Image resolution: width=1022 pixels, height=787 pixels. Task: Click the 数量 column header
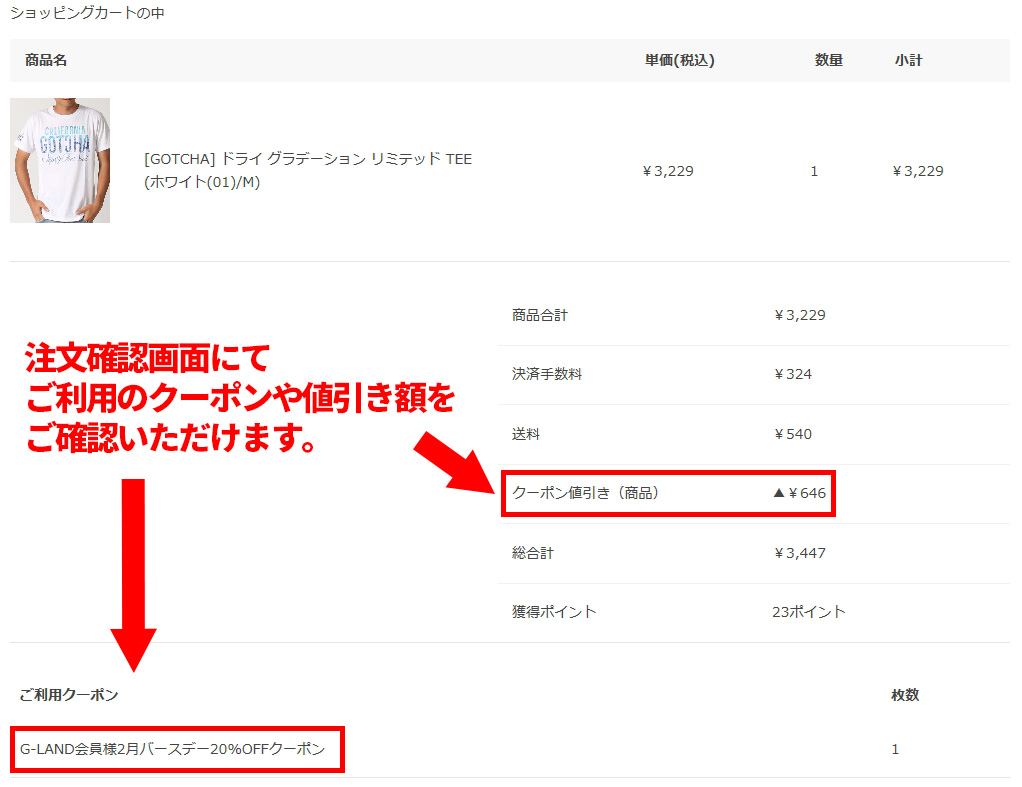tap(830, 60)
